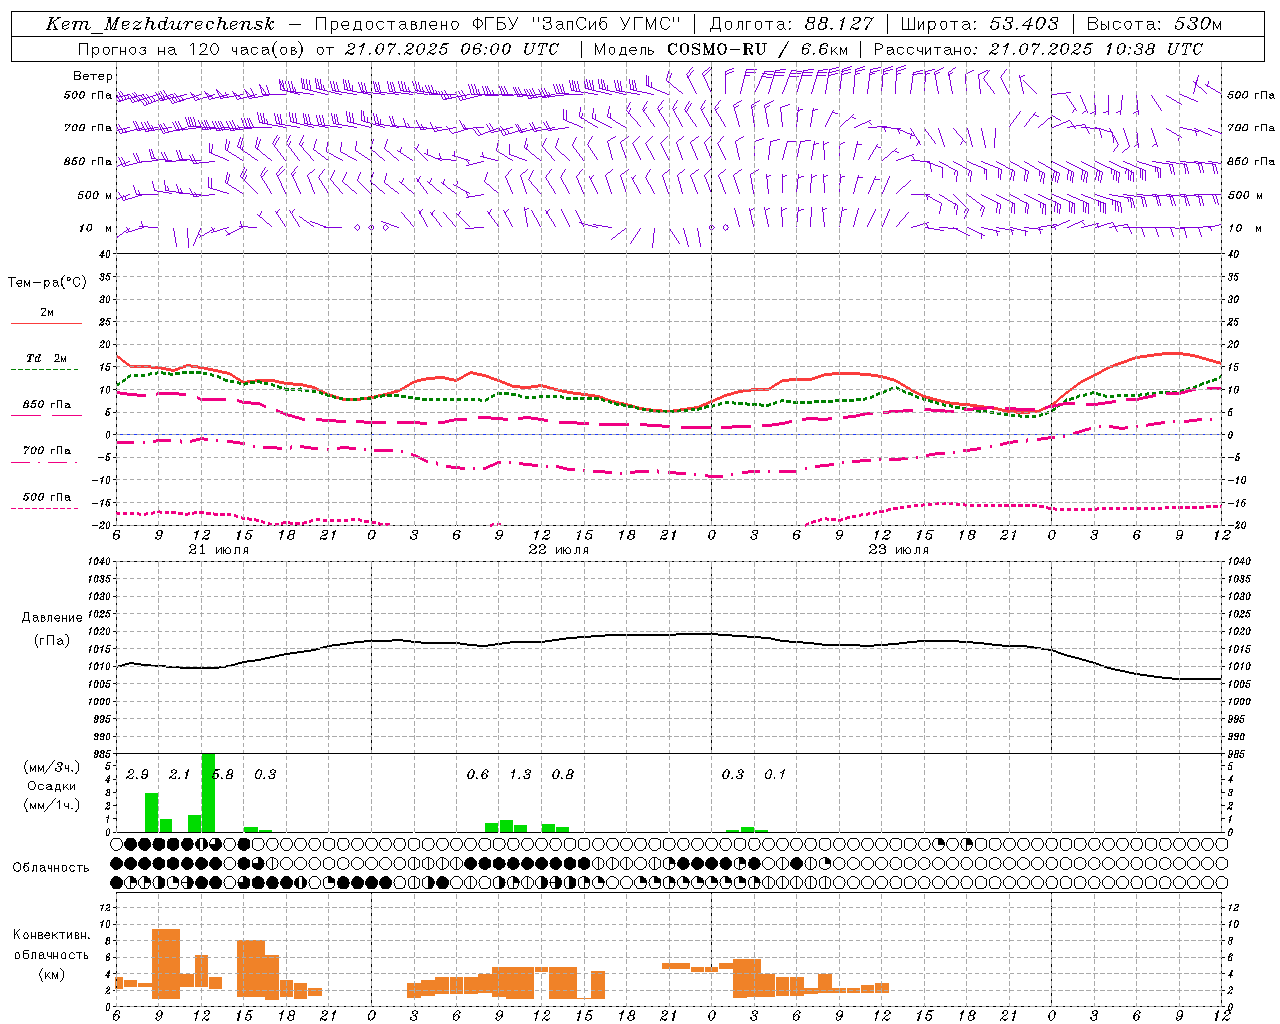Click the Облачность cloud cover label

[x=51, y=868]
